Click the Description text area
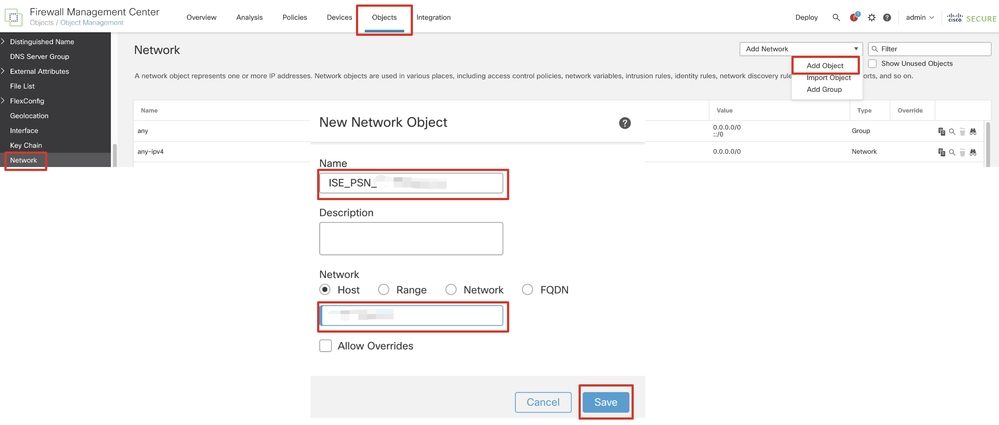 (411, 238)
